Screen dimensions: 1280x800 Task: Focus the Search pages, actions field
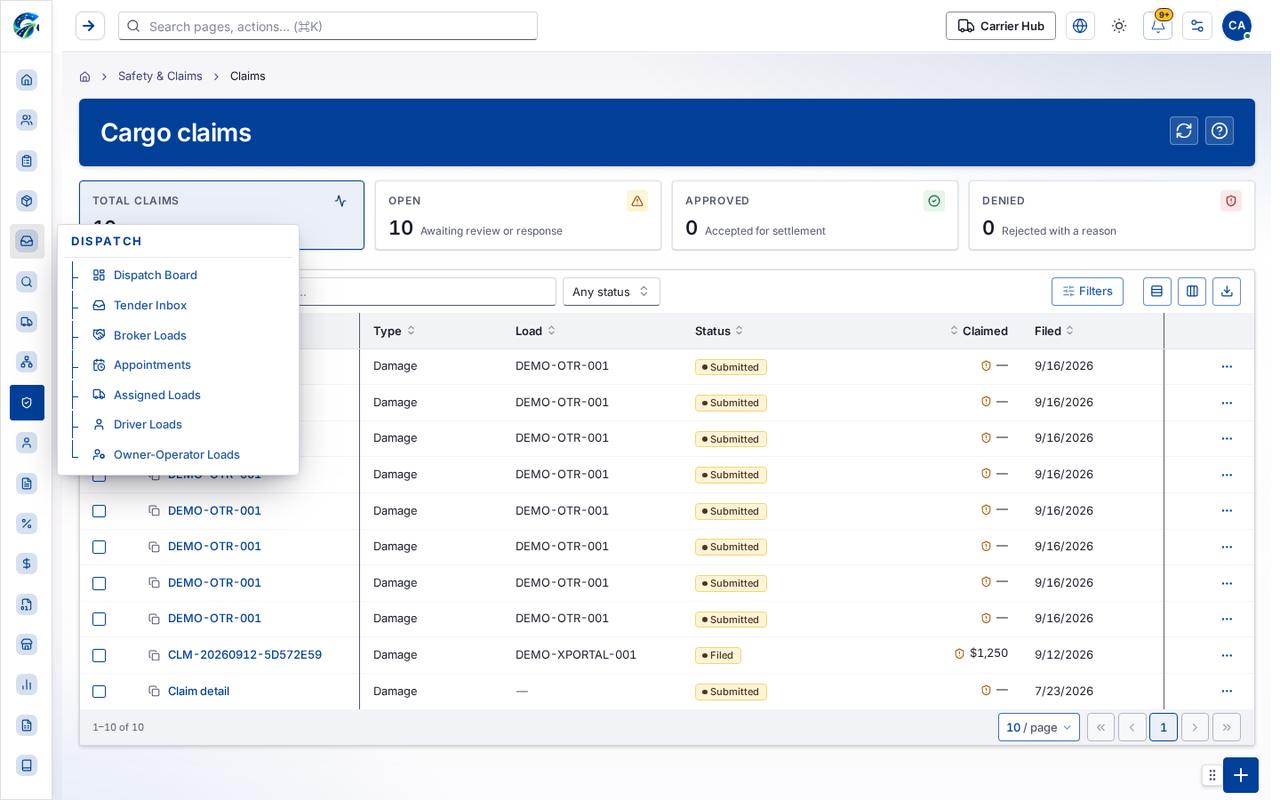[x=328, y=26]
